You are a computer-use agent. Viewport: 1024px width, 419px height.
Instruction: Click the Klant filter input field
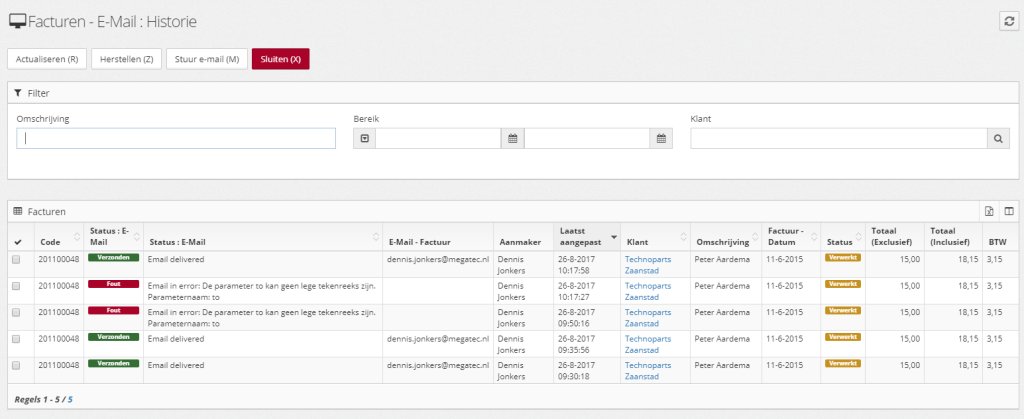(x=839, y=138)
